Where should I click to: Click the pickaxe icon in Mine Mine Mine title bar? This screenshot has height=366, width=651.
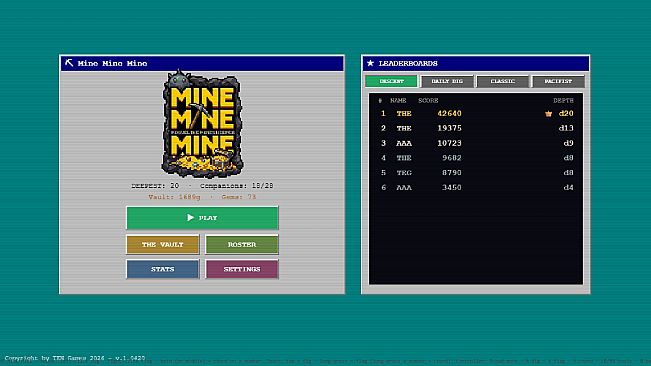(69, 63)
